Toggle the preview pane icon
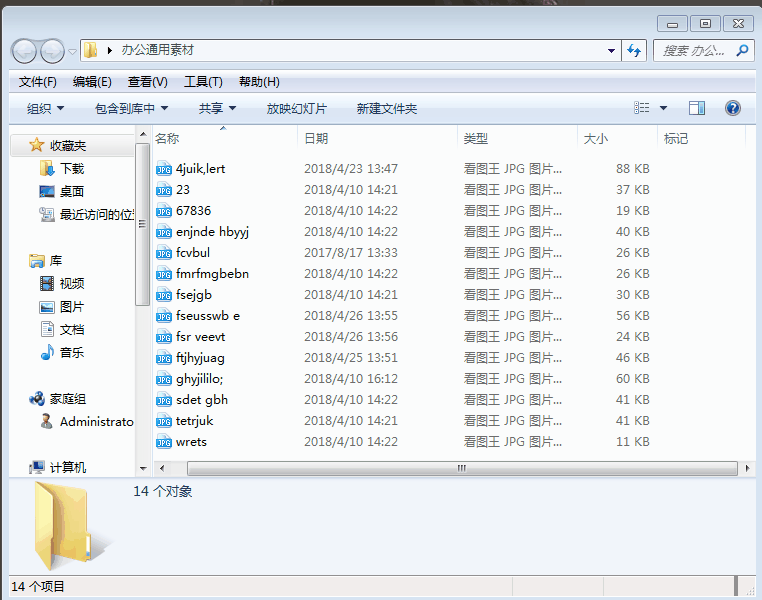This screenshot has height=600, width=762. (x=697, y=108)
